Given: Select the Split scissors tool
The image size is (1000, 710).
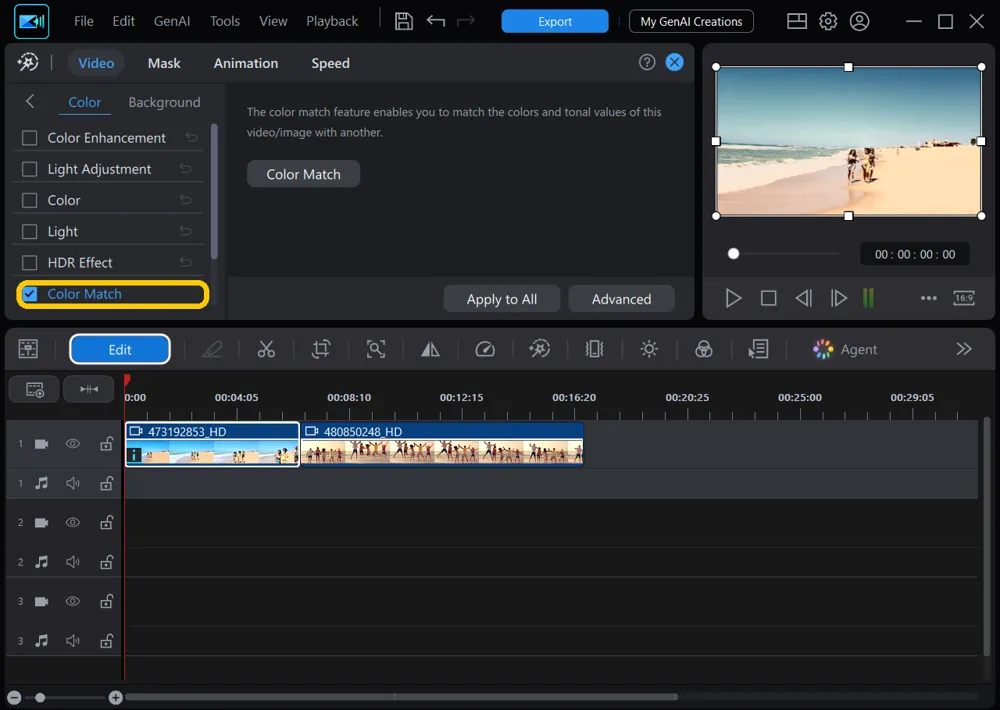Looking at the screenshot, I should pos(266,349).
